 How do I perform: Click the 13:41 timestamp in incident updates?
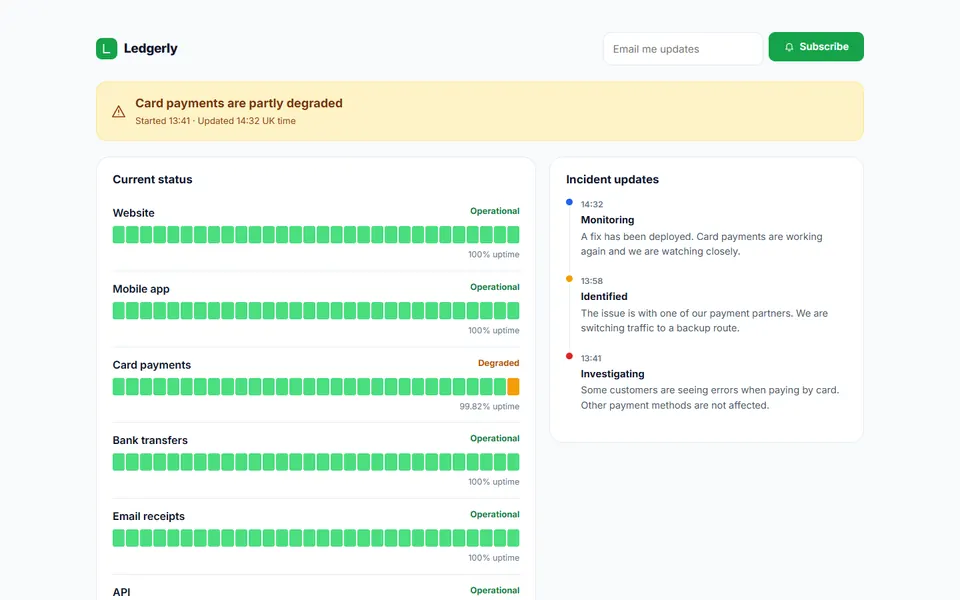pyautogui.click(x=591, y=358)
